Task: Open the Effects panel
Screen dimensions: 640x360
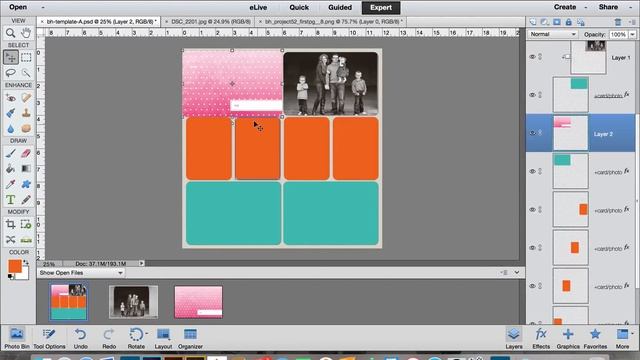Action: click(x=541, y=338)
